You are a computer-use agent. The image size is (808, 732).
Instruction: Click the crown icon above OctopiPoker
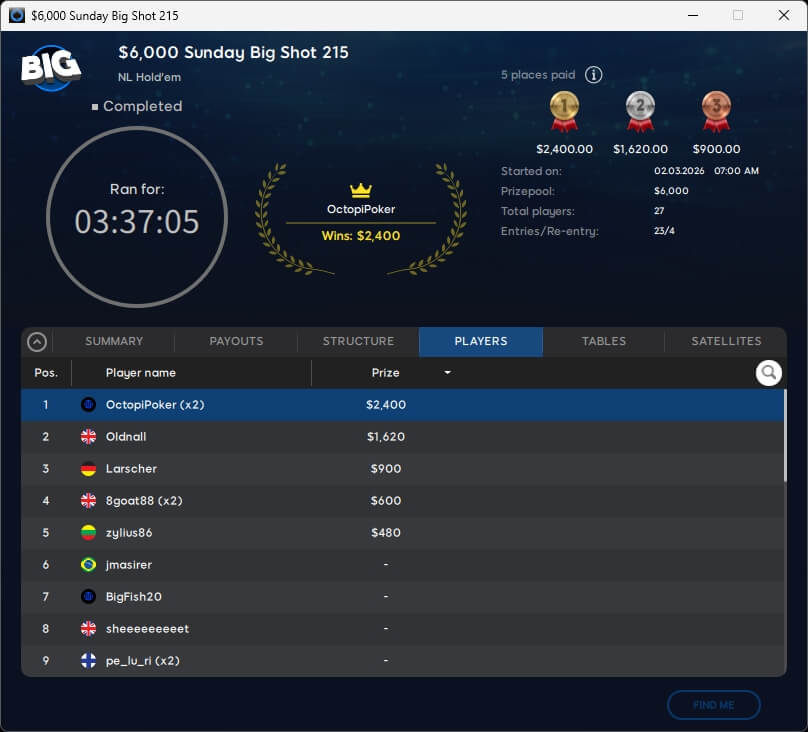[x=360, y=190]
